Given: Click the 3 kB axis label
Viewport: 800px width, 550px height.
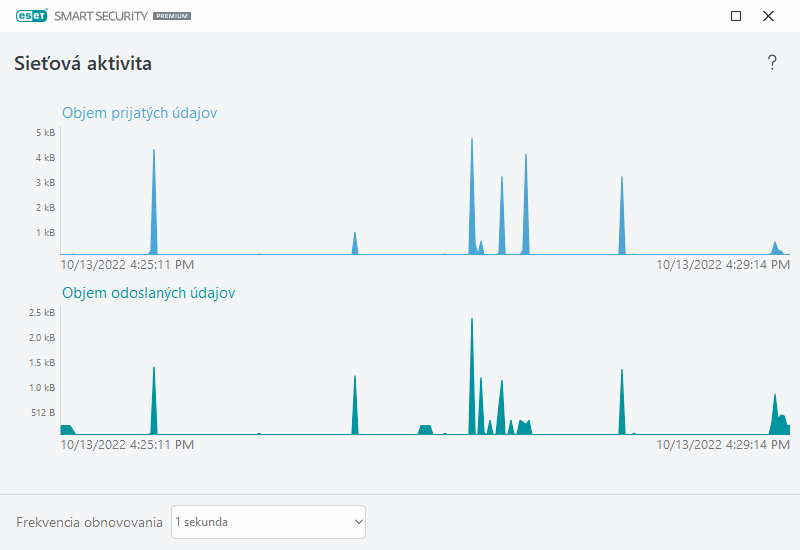Looking at the screenshot, I should tap(45, 183).
